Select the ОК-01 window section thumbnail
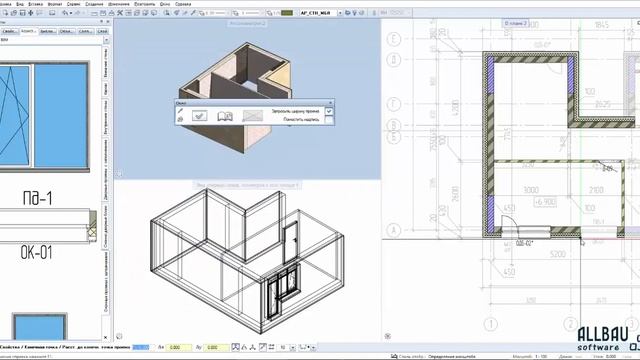640x360 pixels. coord(48,226)
